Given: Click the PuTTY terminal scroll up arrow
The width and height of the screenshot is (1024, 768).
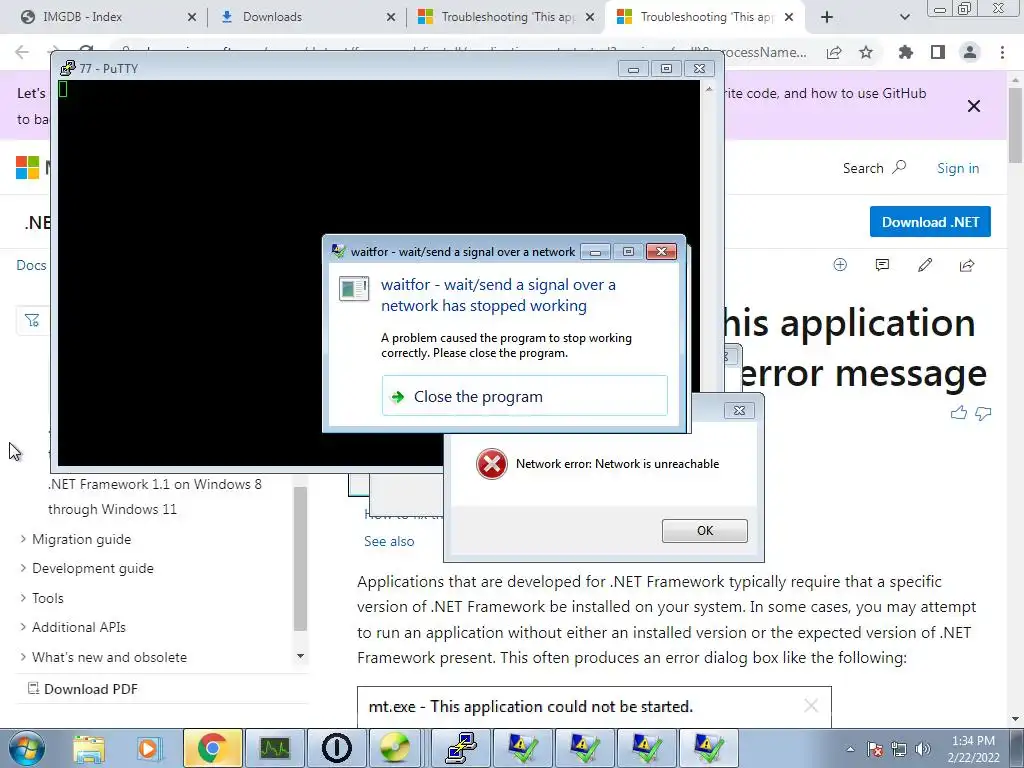Looking at the screenshot, I should (709, 88).
